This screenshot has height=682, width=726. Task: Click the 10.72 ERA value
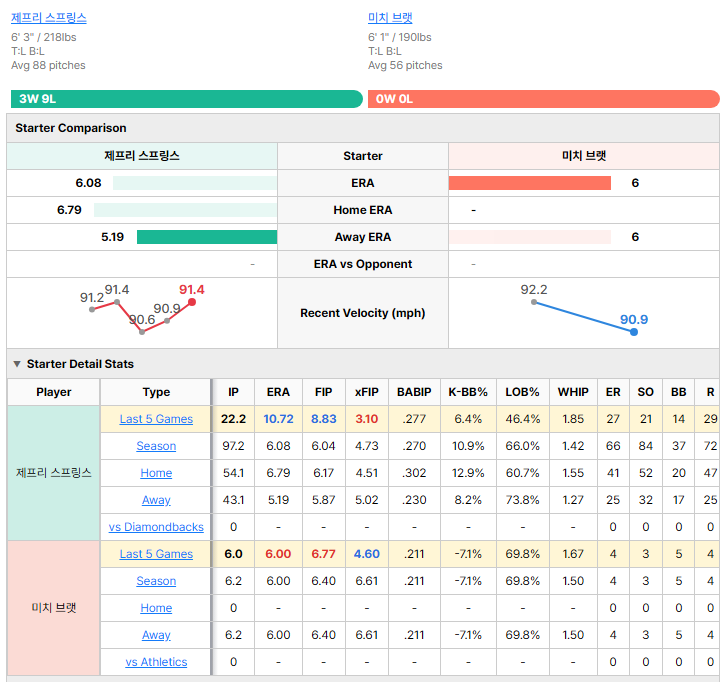pyautogui.click(x=278, y=419)
